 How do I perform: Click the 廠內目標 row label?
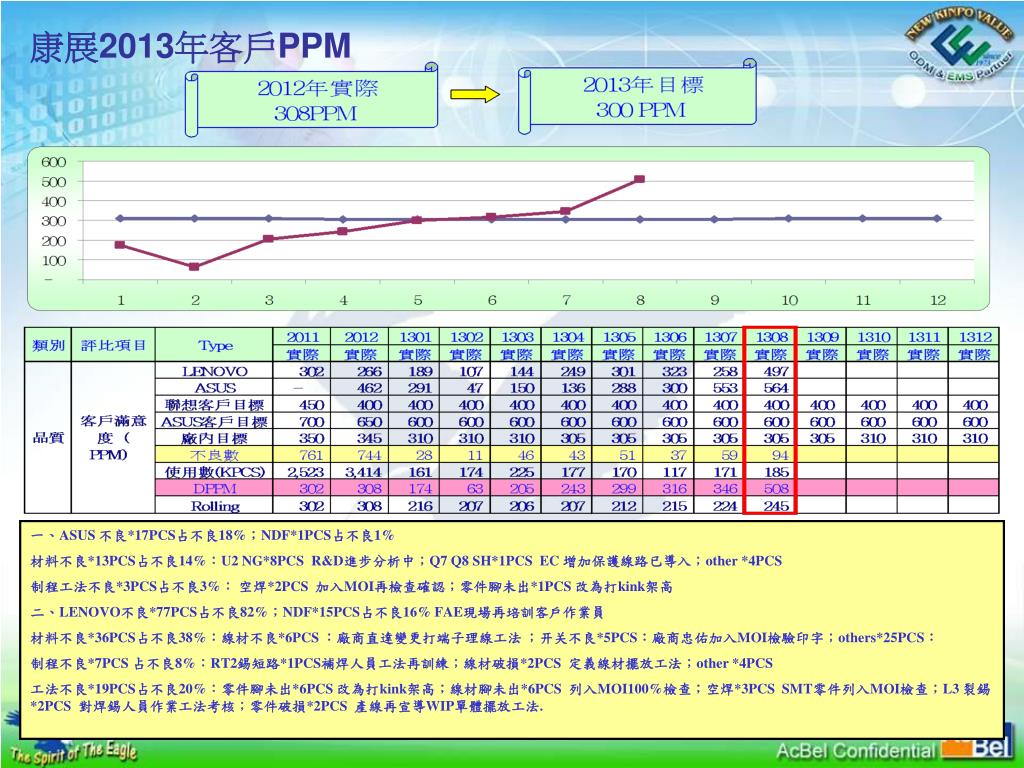click(214, 438)
